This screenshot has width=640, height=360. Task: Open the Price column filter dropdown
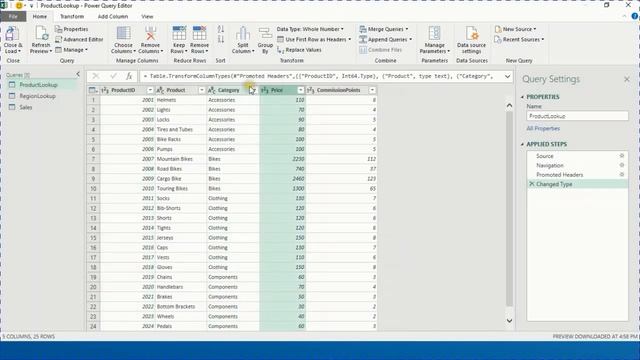300,90
